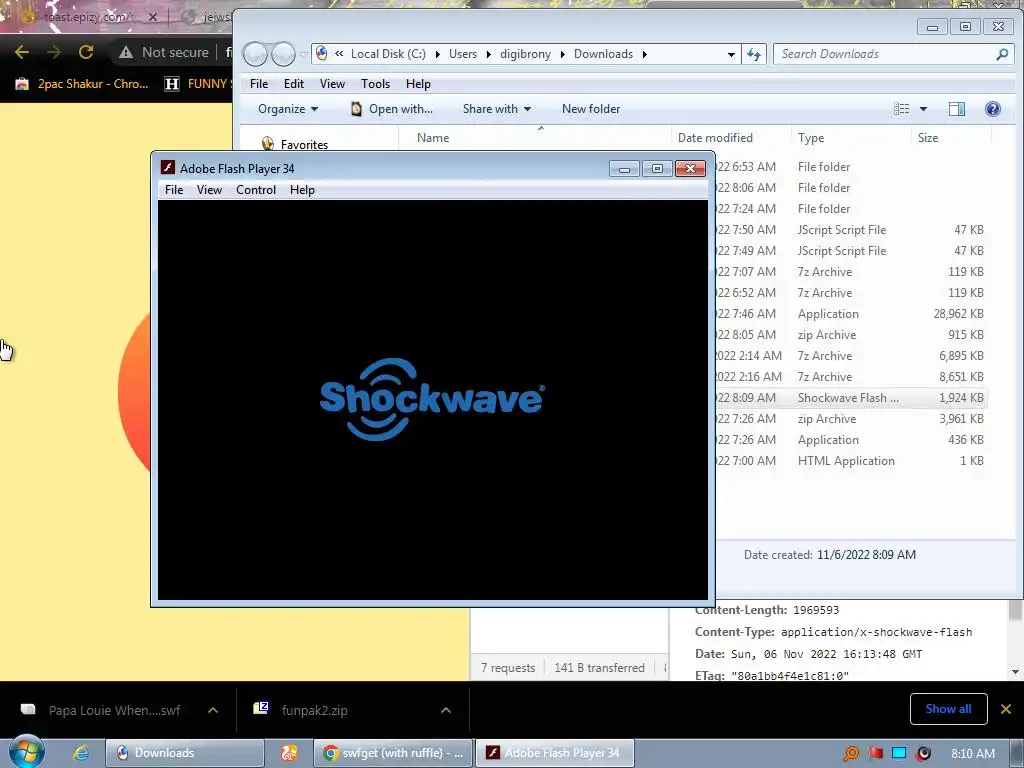Image resolution: width=1024 pixels, height=768 pixels.
Task: Click Open with... in Explorer toolbar
Action: [392, 109]
